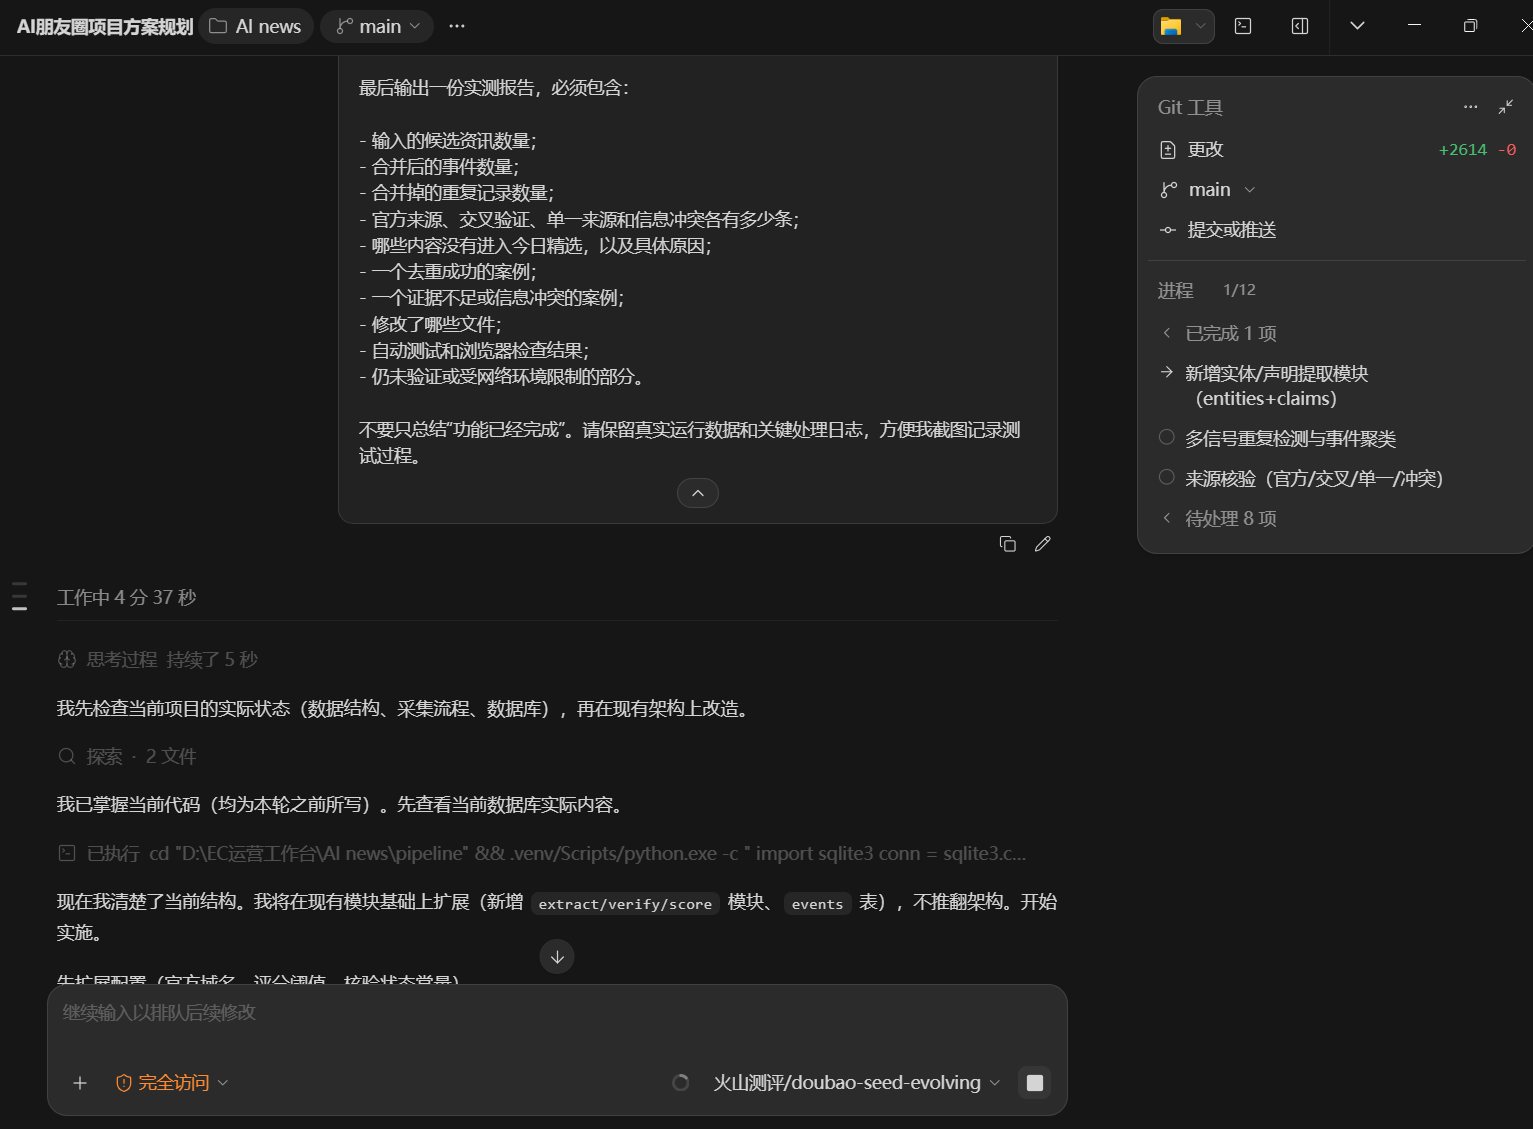Click the 工作中 4 分 37 秒 status

pos(127,597)
